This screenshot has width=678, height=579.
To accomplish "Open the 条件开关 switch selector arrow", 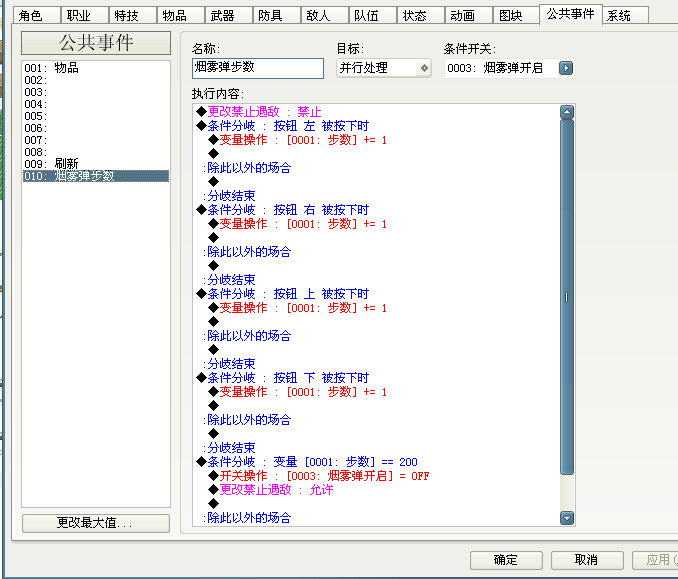I will click(566, 68).
